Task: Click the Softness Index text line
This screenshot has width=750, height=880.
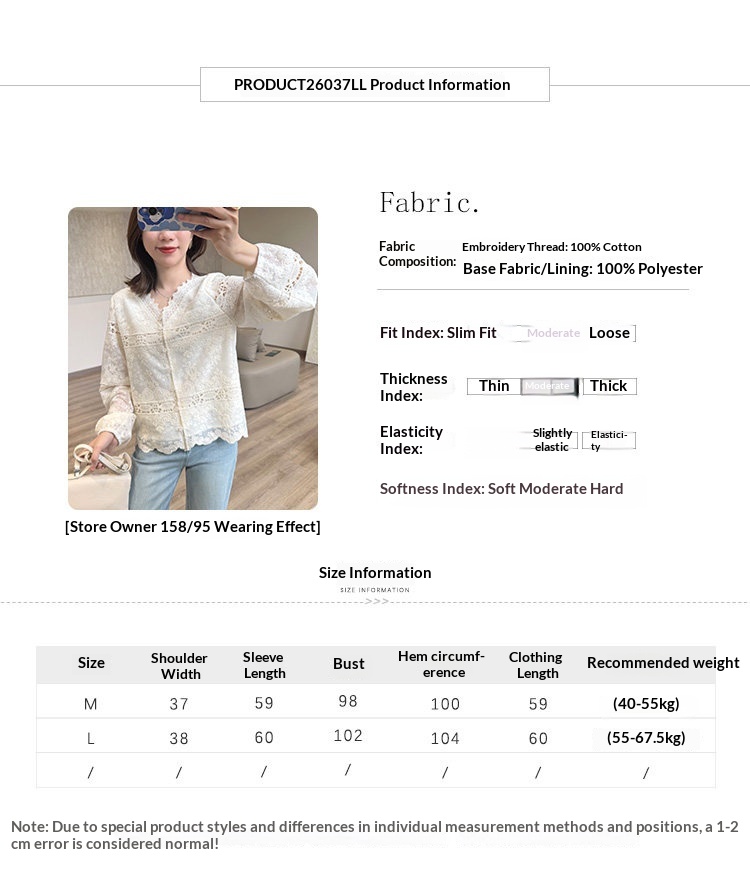Action: coord(501,489)
